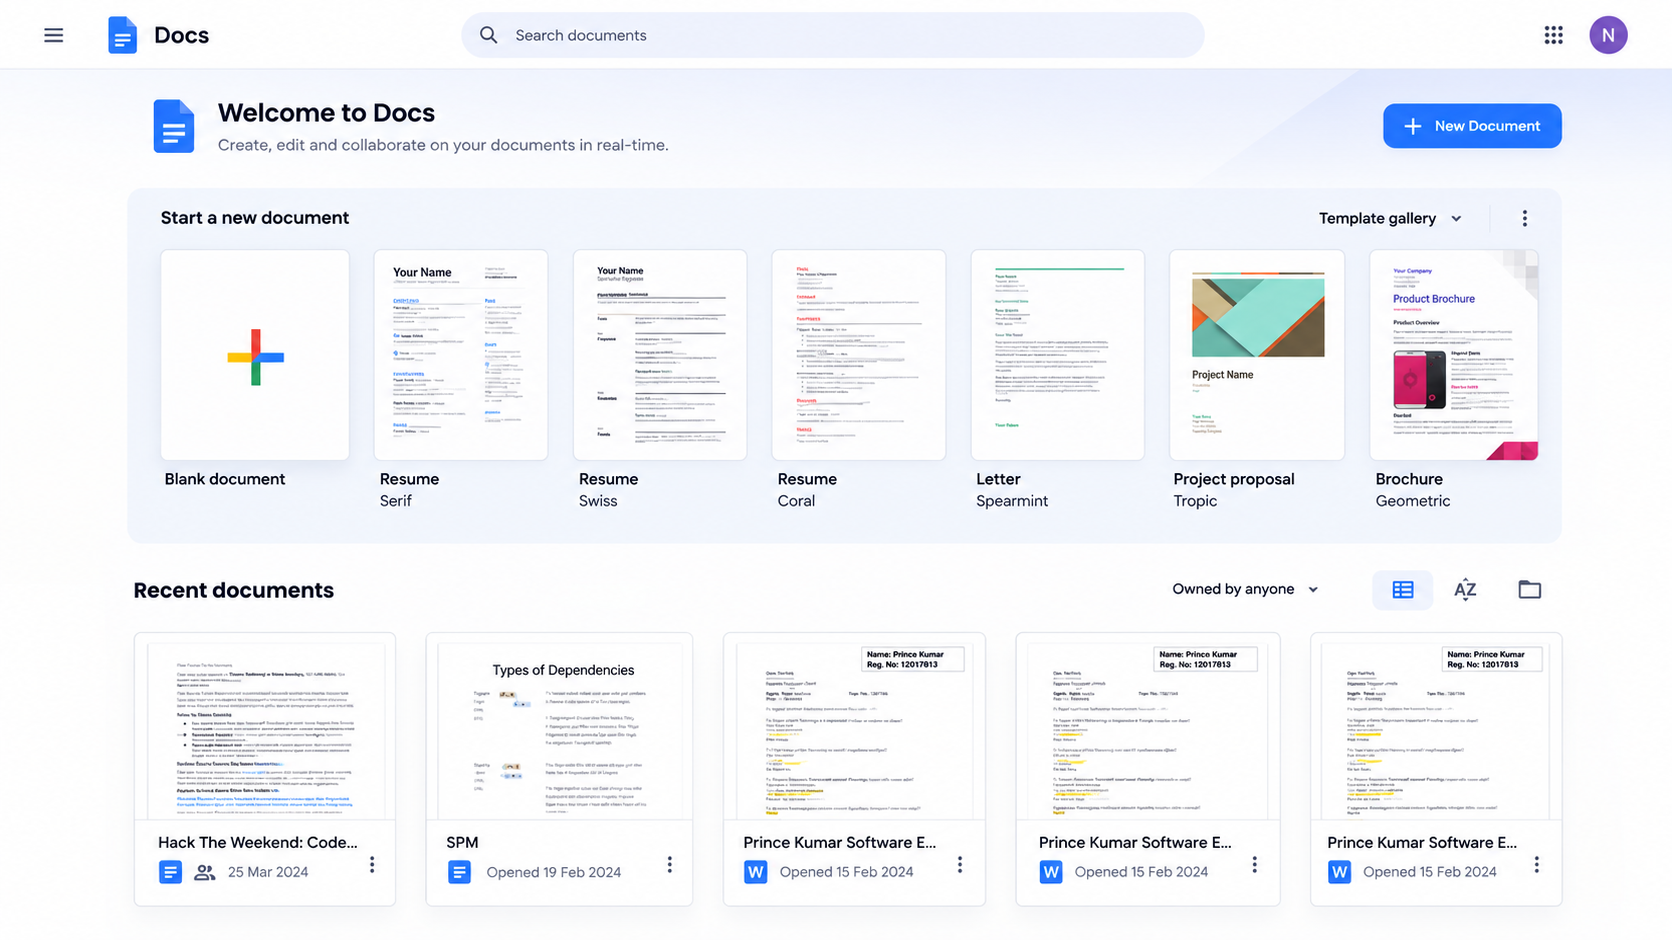Choose the Brochure Geometric template
The width and height of the screenshot is (1672, 940).
[x=1454, y=355]
